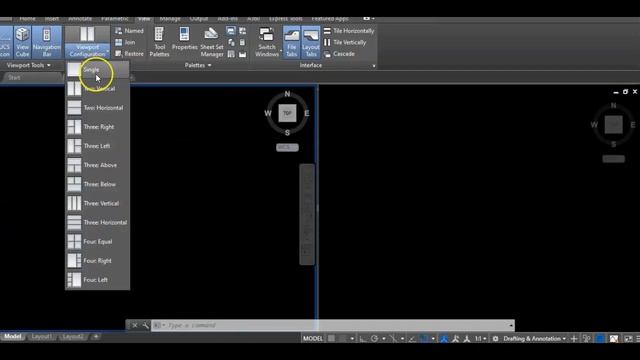
Task: Open the Express Tools ribbon tab
Action: tap(285, 19)
